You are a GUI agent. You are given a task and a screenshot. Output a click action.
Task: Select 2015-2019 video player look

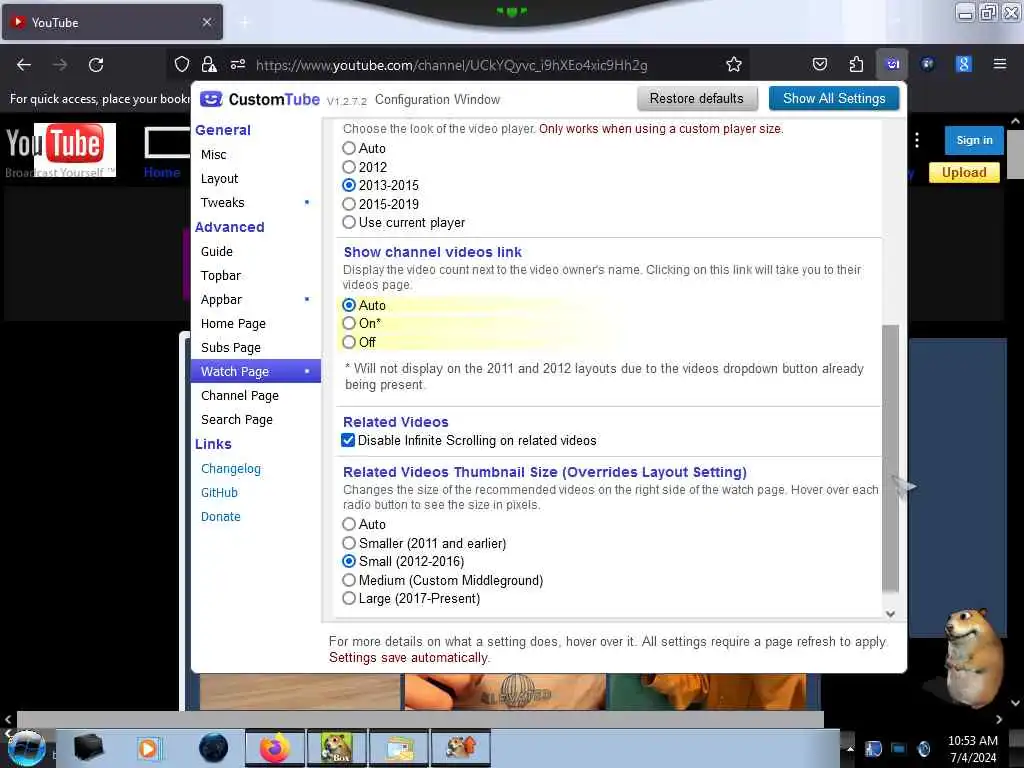[349, 204]
